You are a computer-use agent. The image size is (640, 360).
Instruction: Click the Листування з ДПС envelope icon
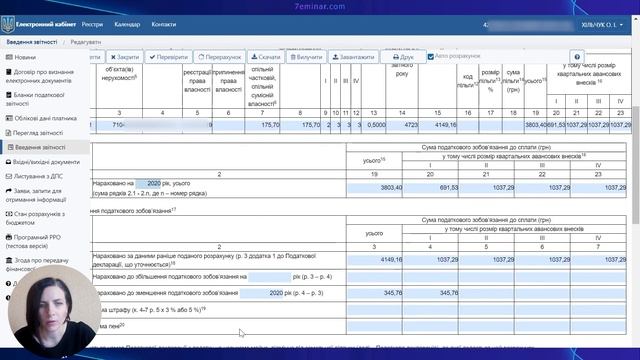coord(9,176)
